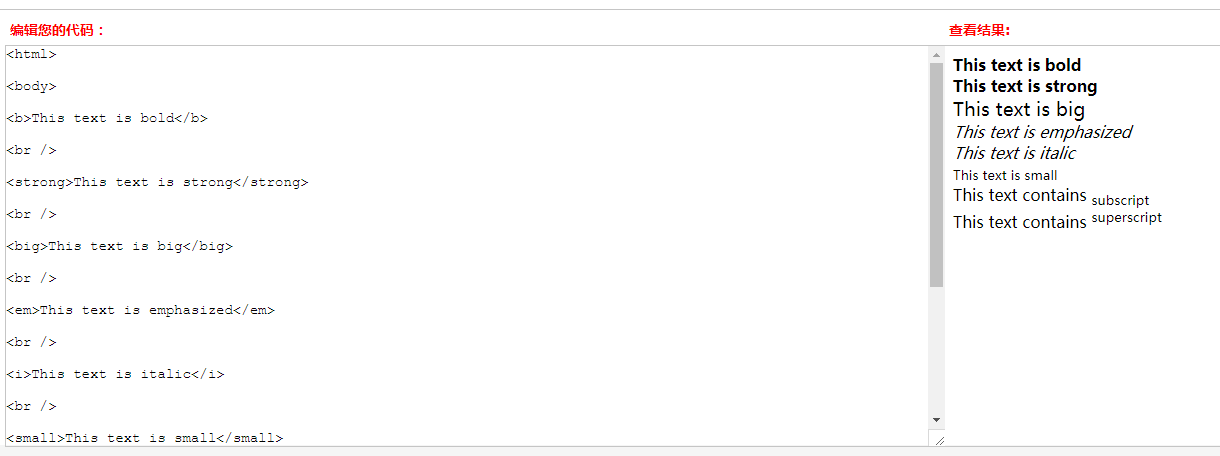
Task: Click the scrollbar up arrow in code editor
Action: tap(937, 54)
